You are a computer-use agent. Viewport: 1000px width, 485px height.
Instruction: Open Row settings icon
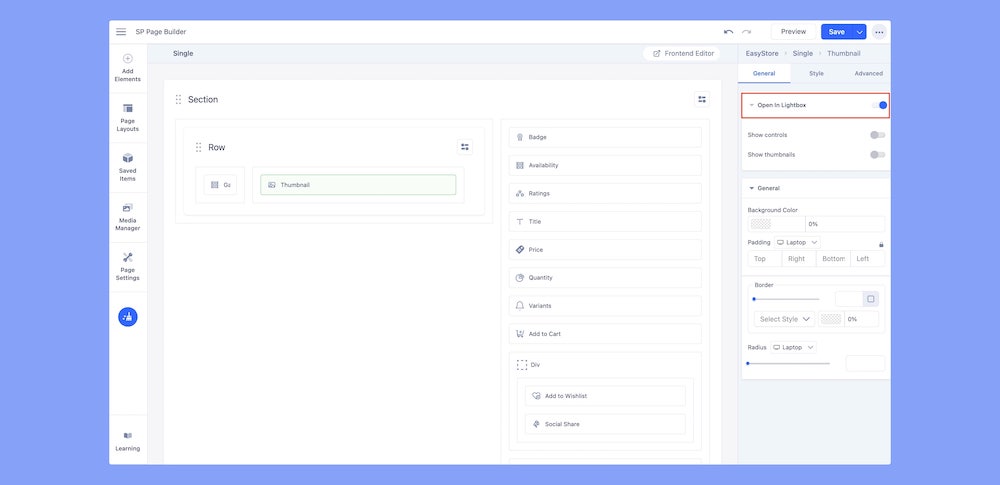pos(465,147)
